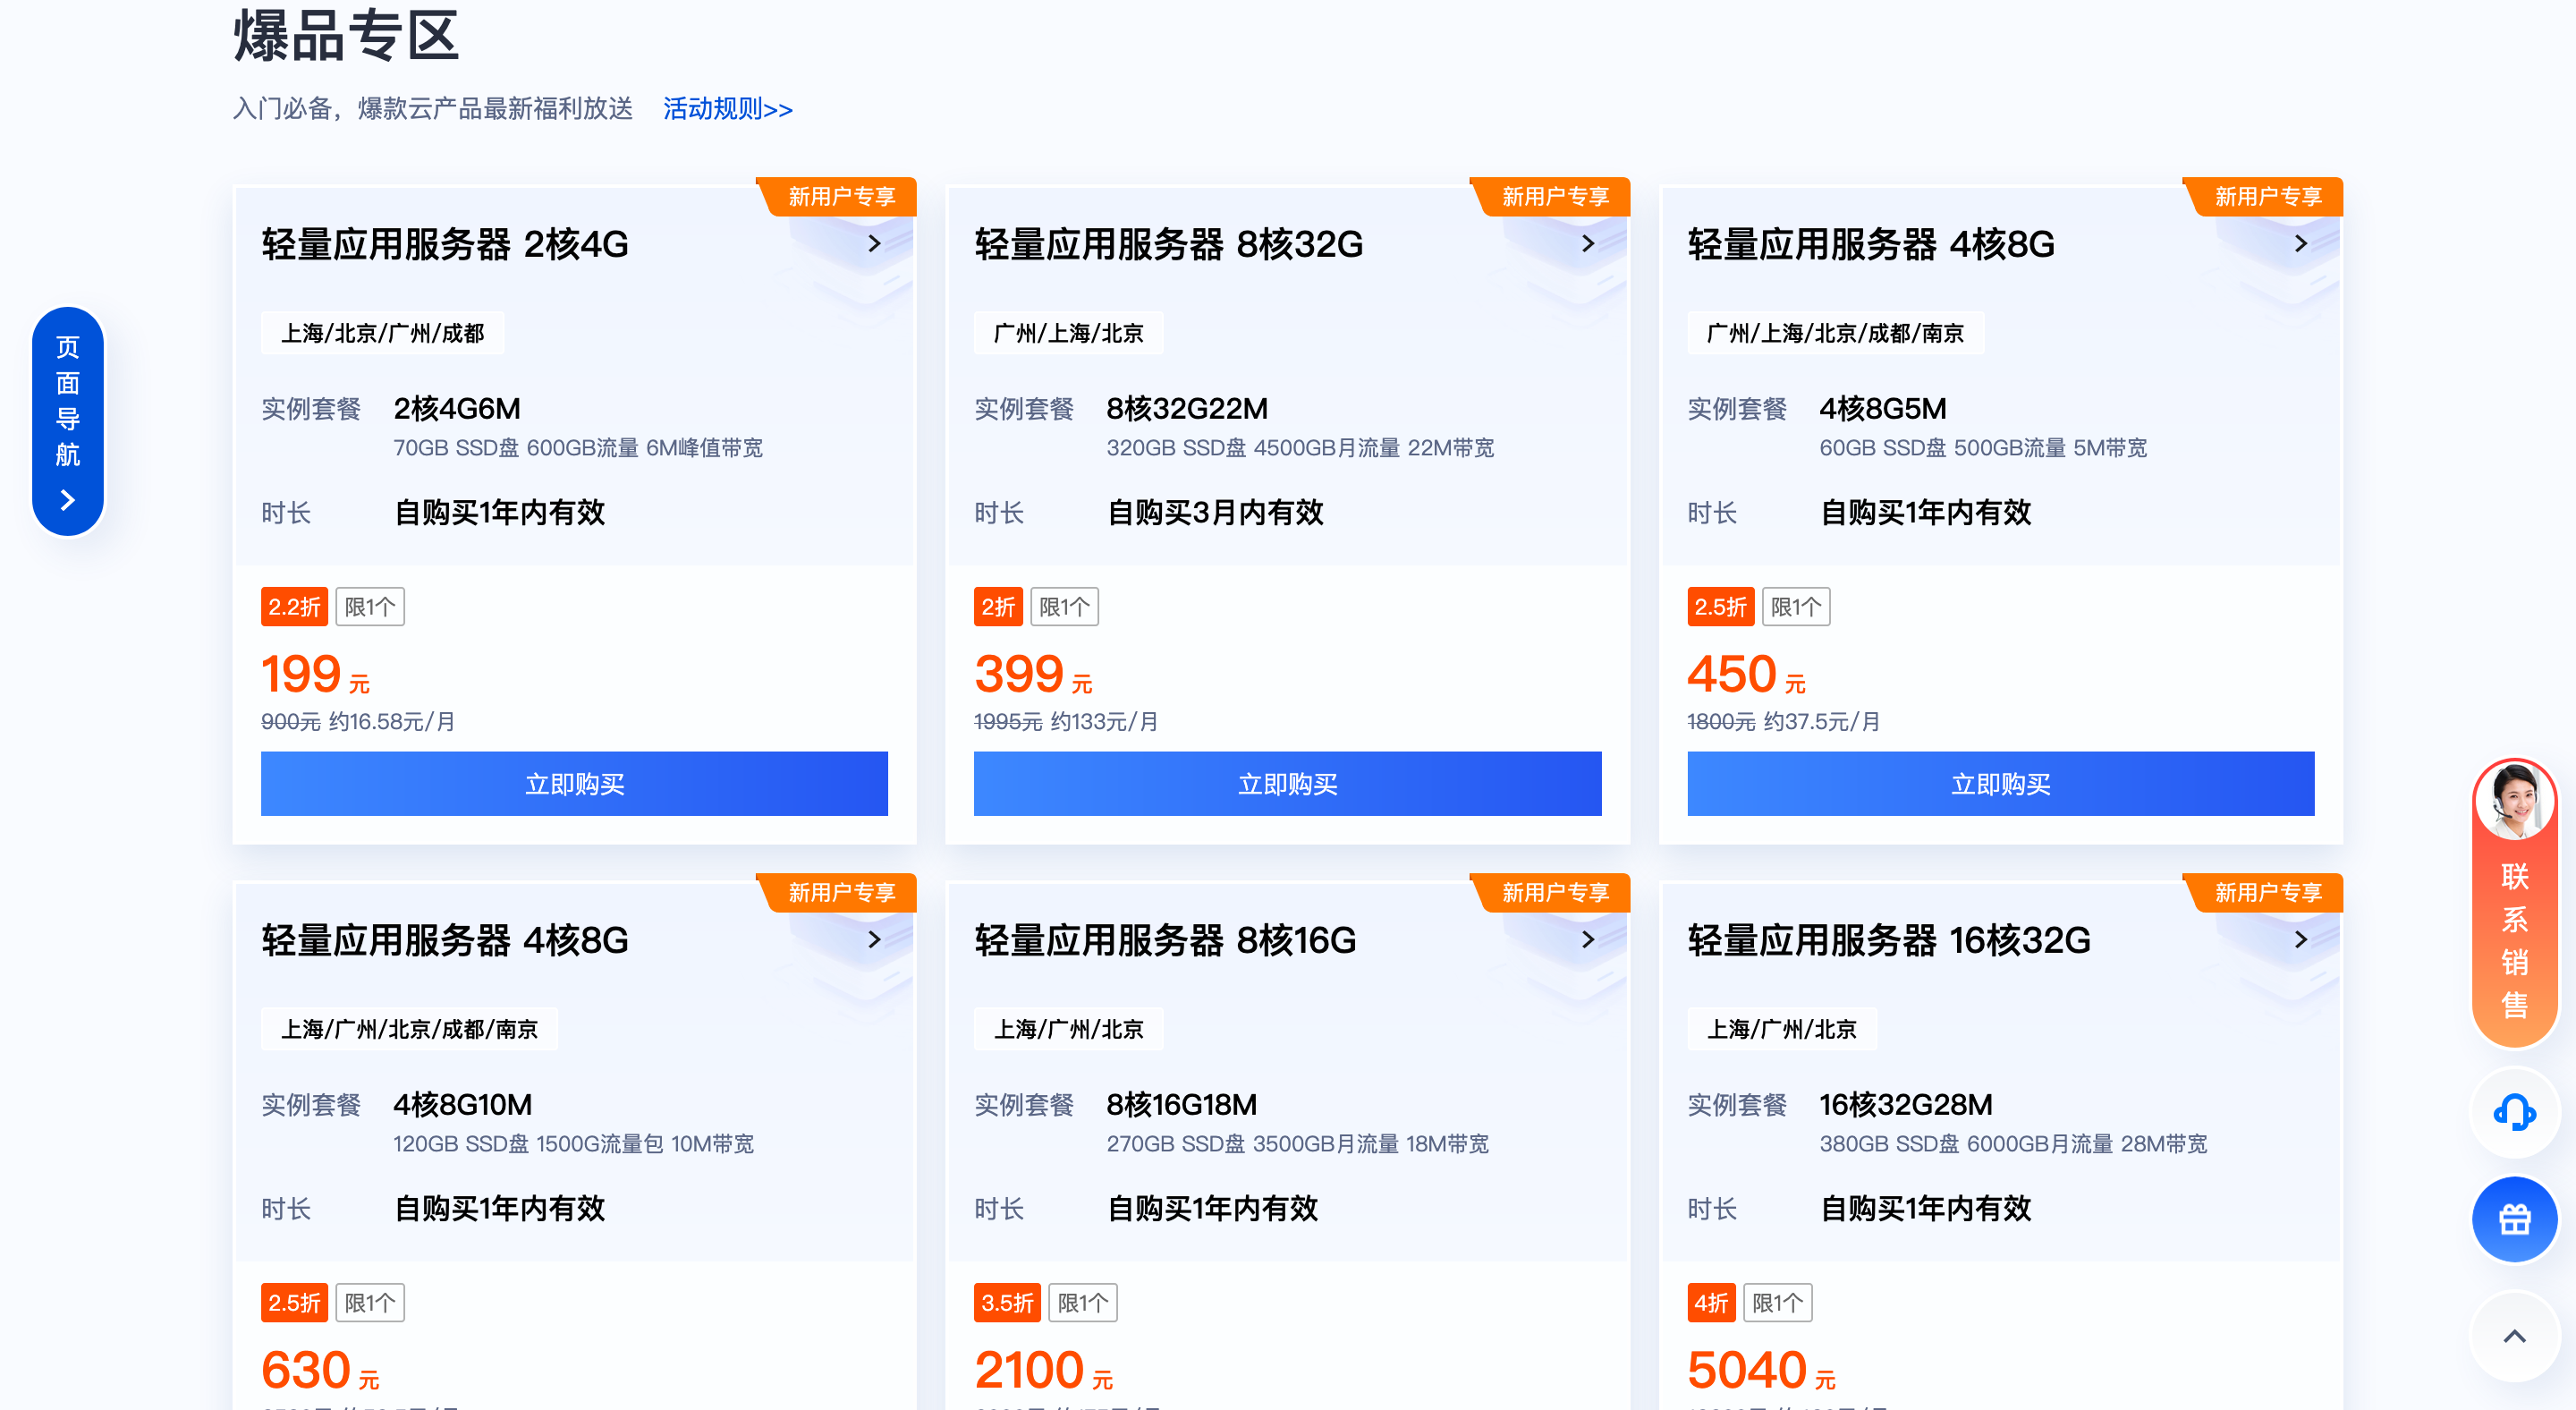Open the chevron on the 450元 4核8G card

click(2301, 243)
